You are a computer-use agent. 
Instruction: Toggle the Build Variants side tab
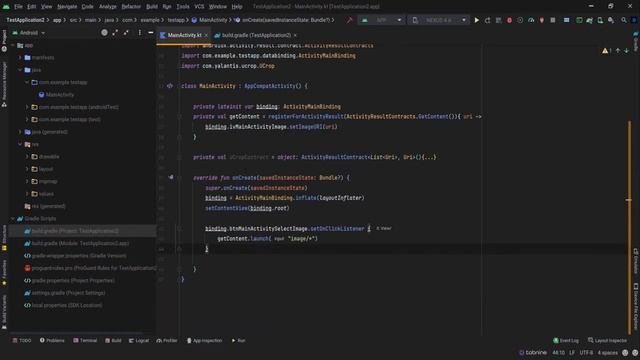[4, 312]
